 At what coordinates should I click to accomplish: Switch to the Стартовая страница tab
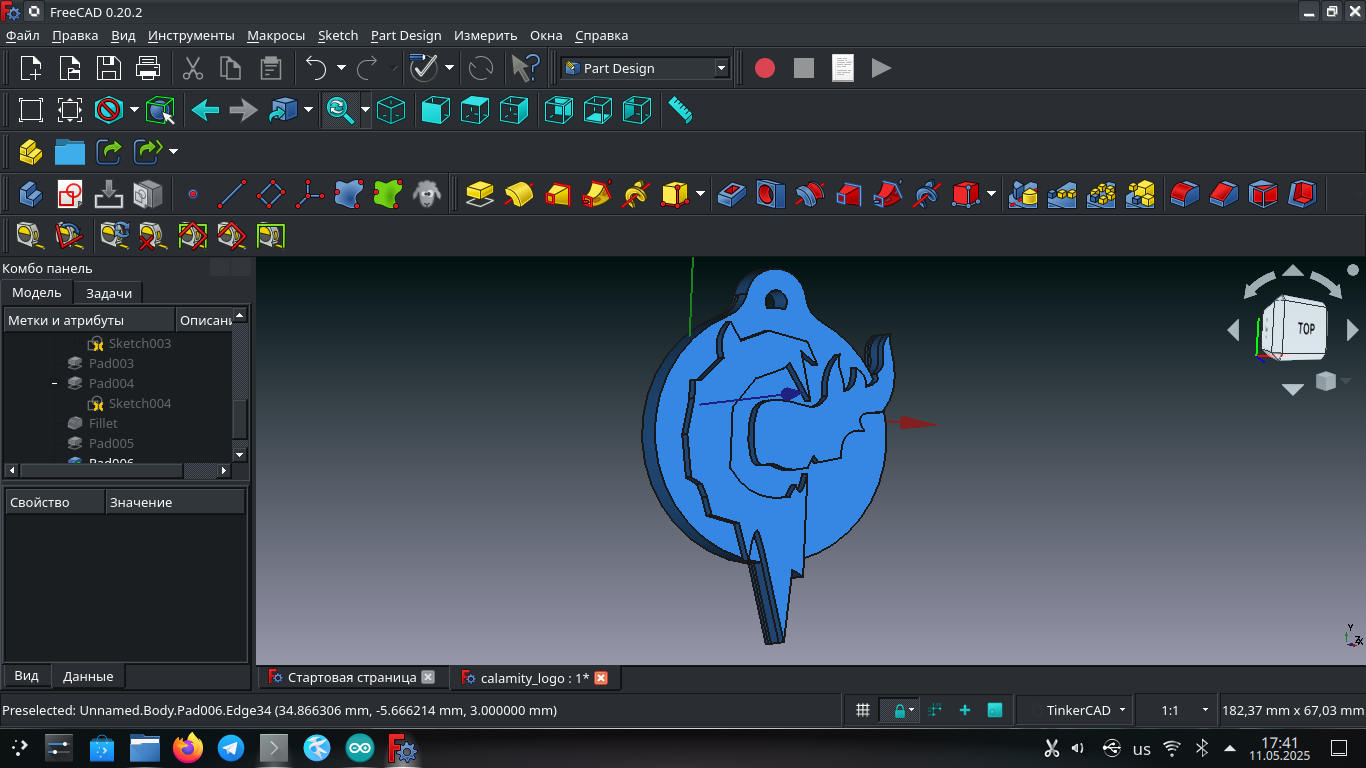point(351,677)
